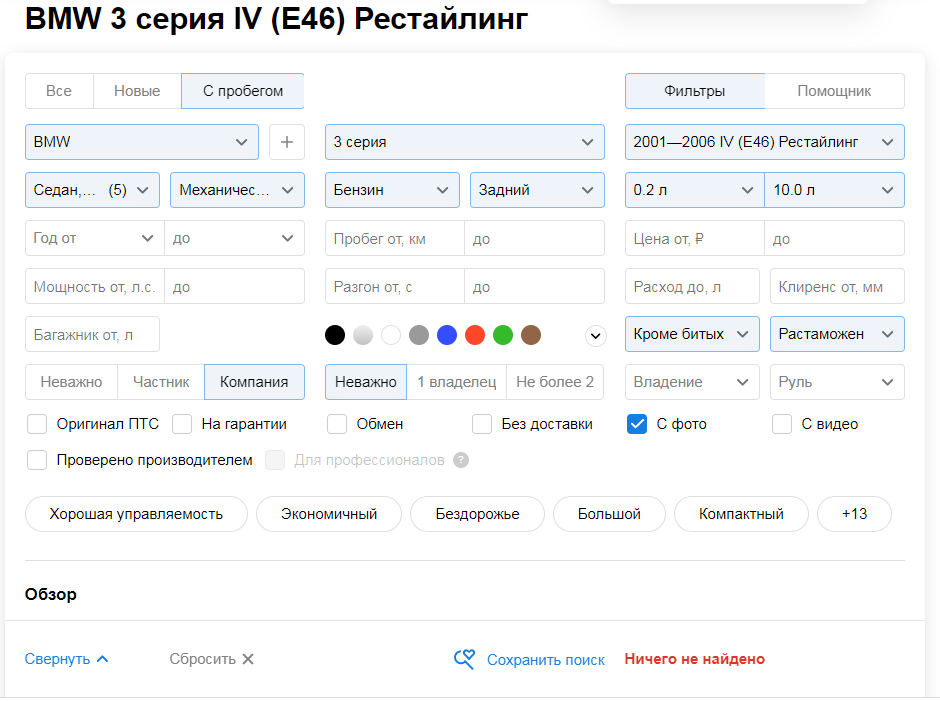Image resolution: width=940 pixels, height=701 pixels.
Task: Click the Пробег от, км field
Action: click(x=394, y=238)
